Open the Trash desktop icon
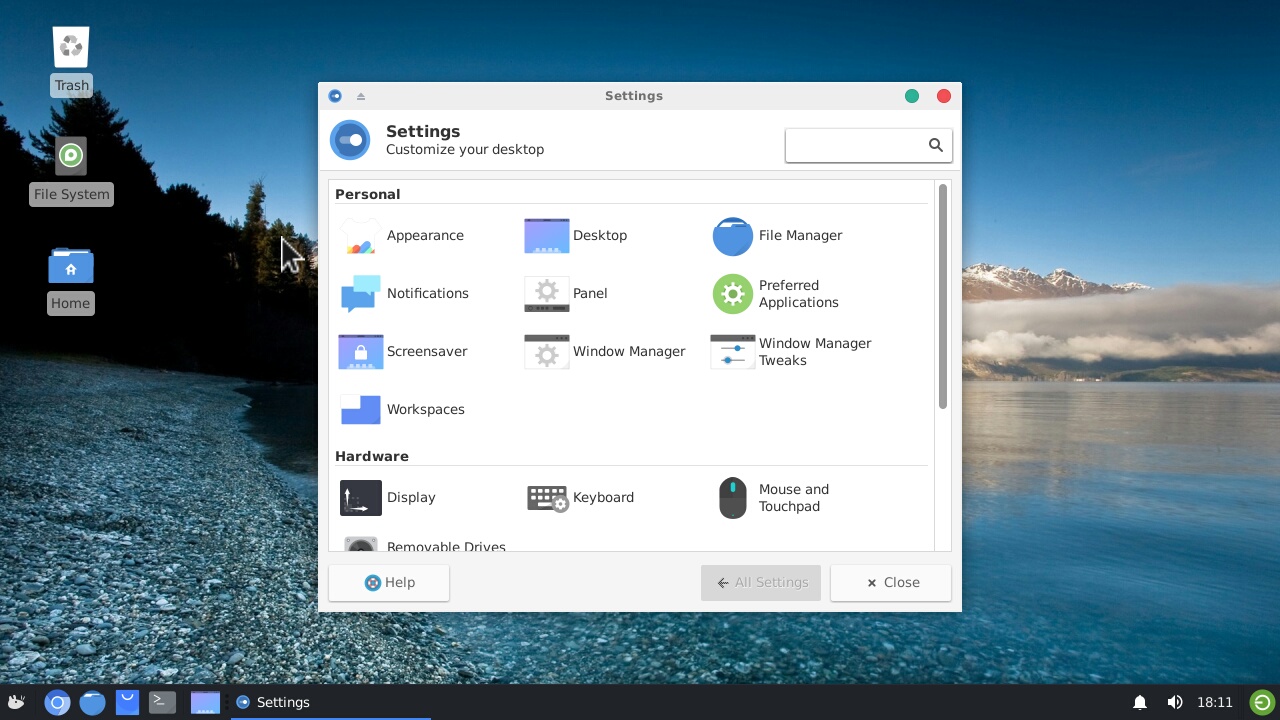The height and width of the screenshot is (720, 1280). point(71,60)
